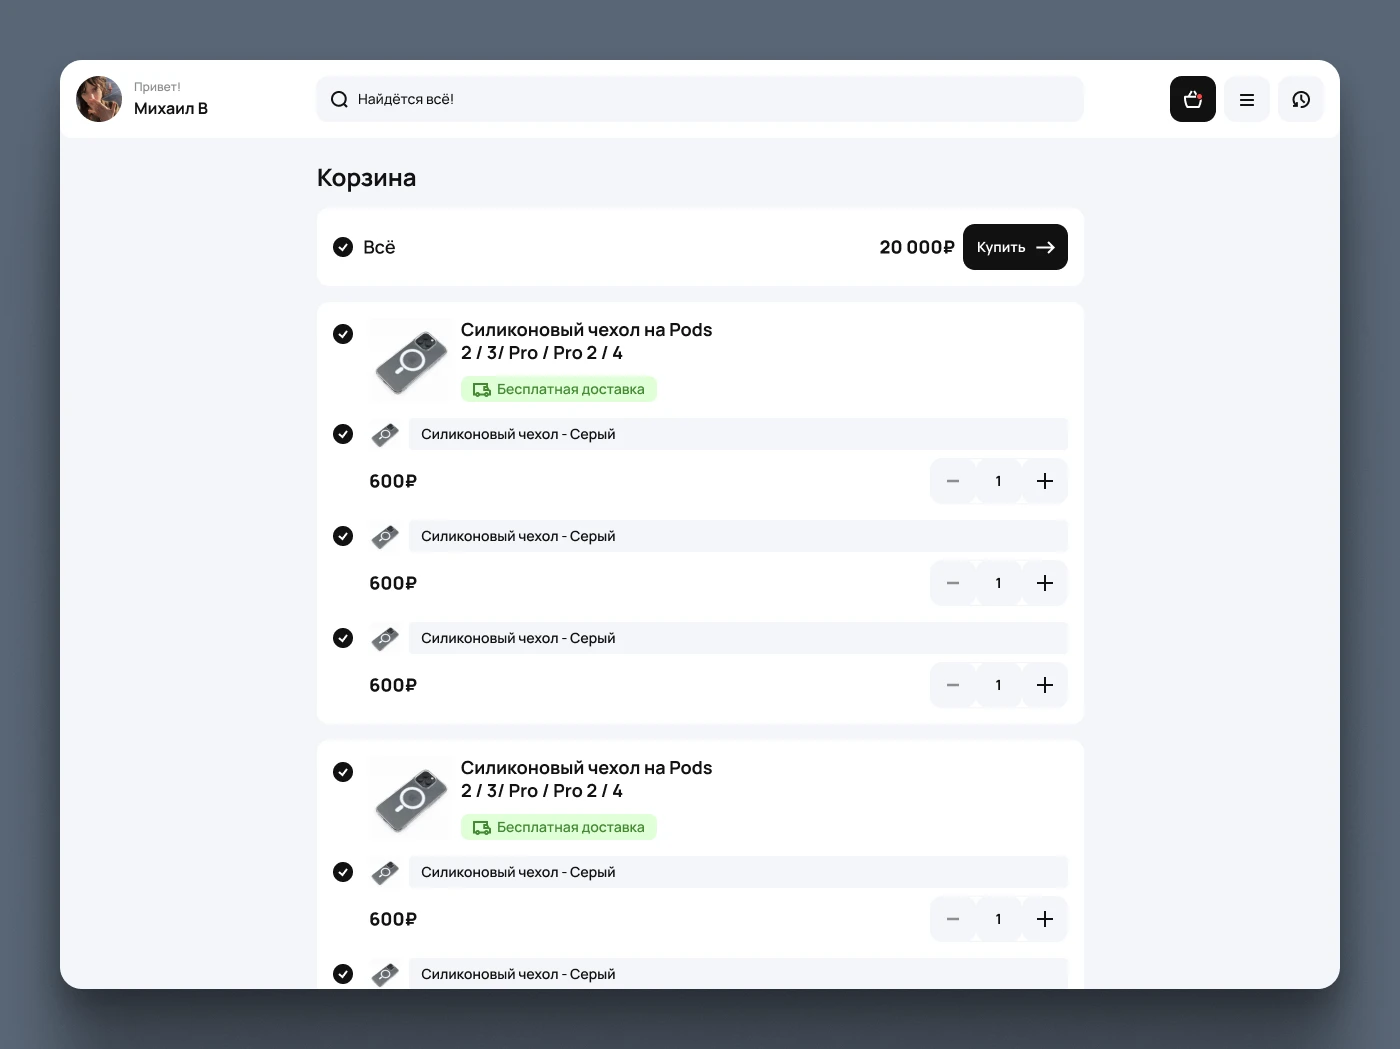Viewport: 1400px width, 1049px height.
Task: Click the order history clock icon
Action: tap(1300, 99)
